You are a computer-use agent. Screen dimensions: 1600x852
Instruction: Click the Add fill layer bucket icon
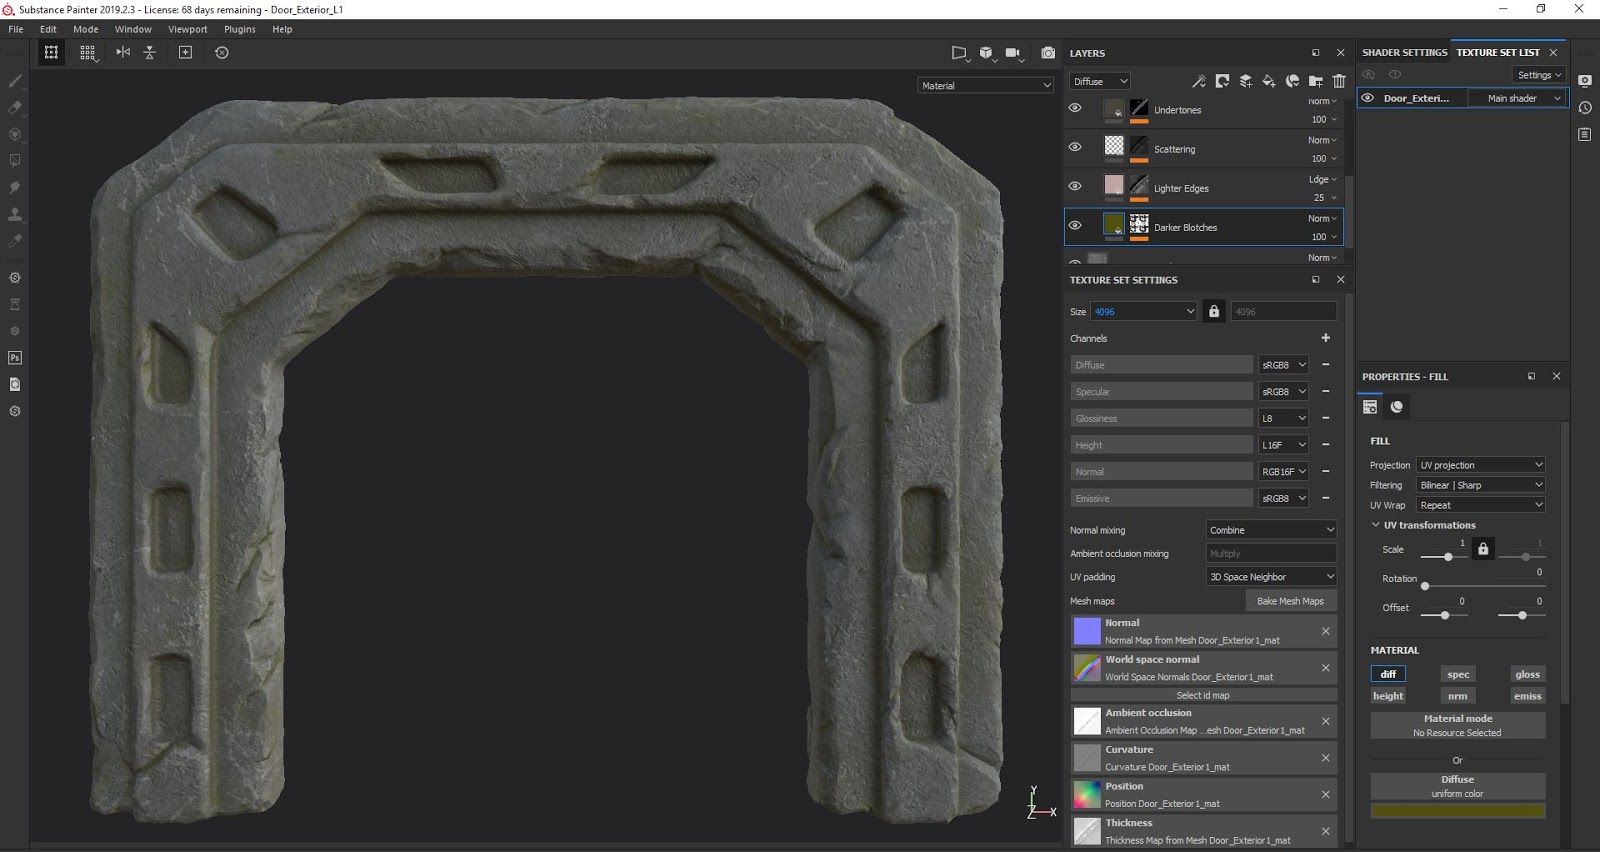pos(1269,81)
